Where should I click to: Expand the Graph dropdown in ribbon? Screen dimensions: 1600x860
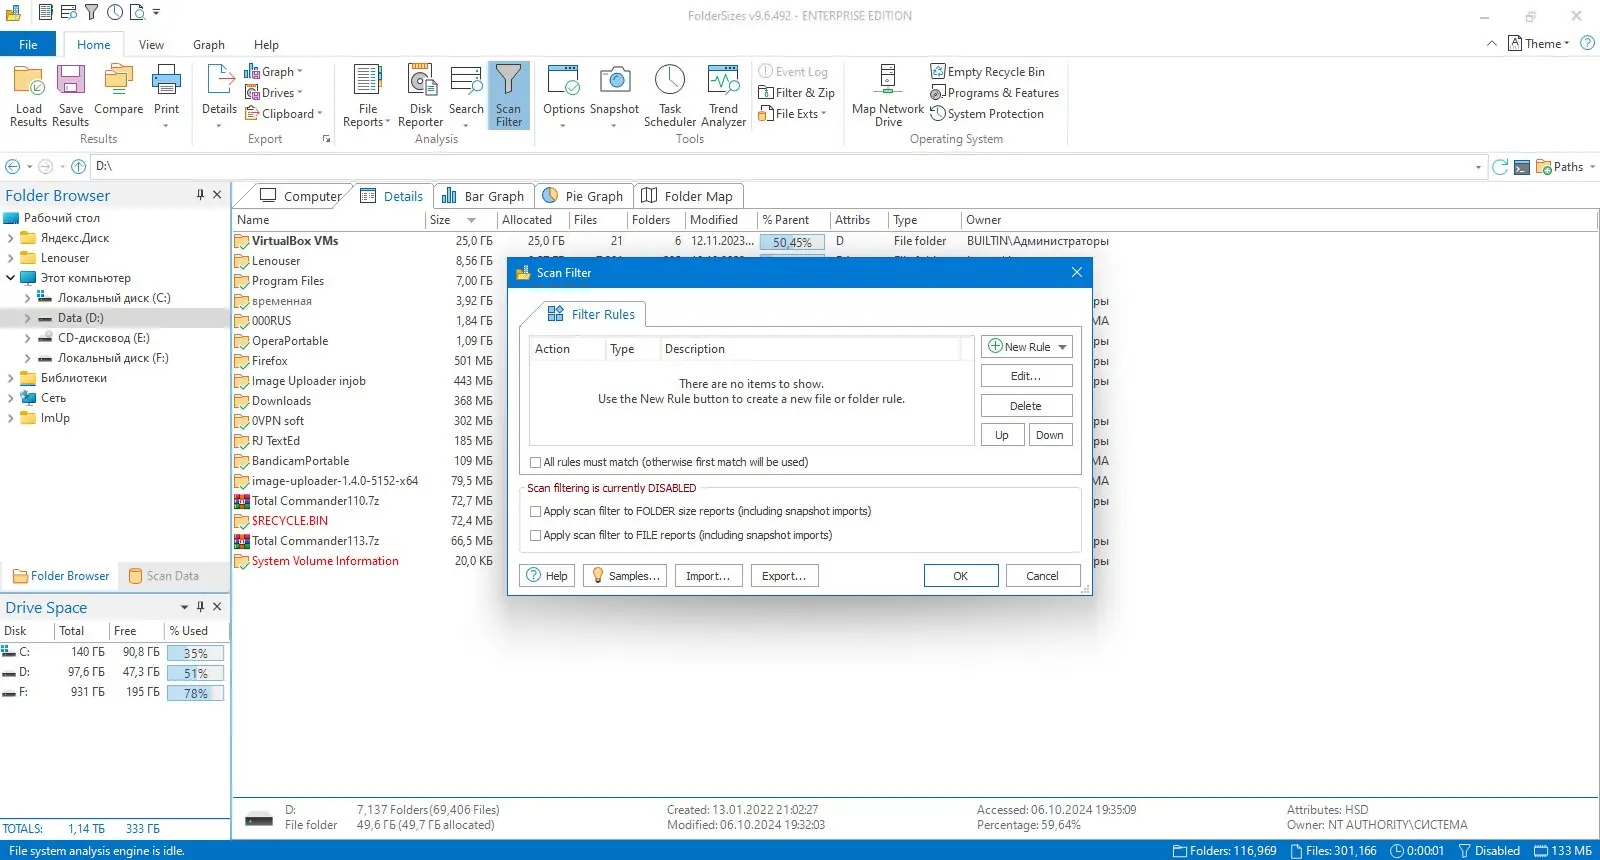(x=274, y=72)
